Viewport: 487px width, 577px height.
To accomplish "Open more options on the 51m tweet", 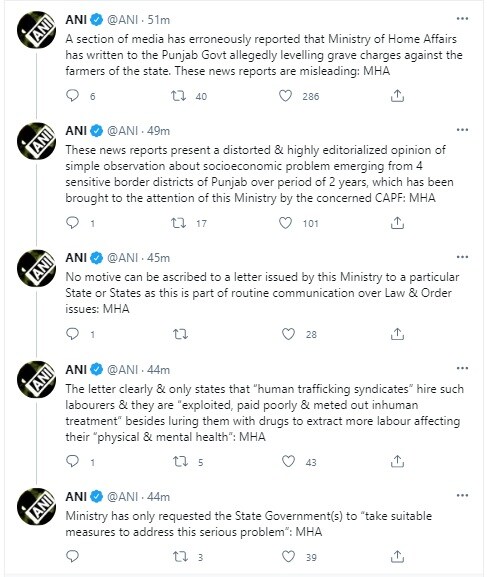I will point(462,18).
